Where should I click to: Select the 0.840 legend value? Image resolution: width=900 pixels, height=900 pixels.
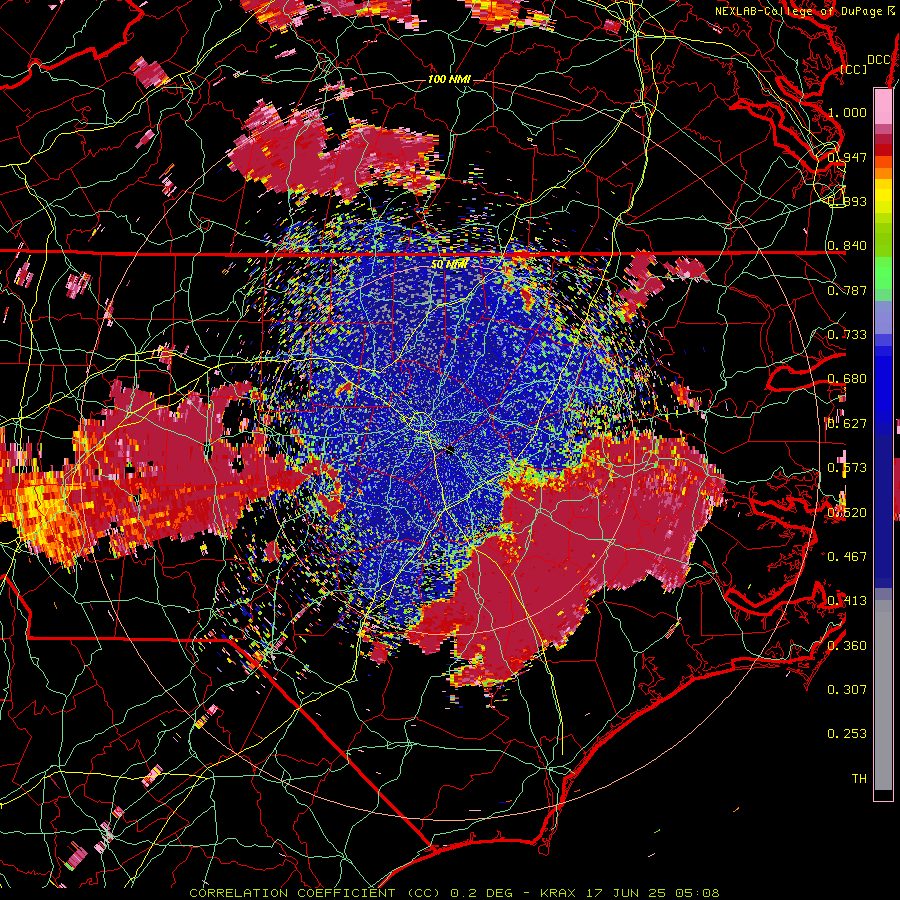[x=847, y=246]
